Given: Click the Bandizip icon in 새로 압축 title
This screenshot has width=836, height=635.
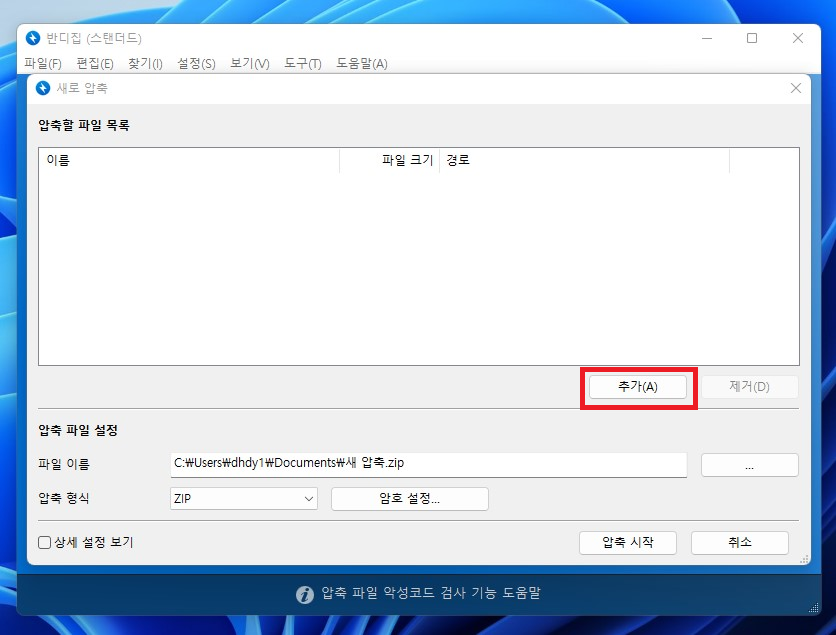Looking at the screenshot, I should pyautogui.click(x=43, y=88).
